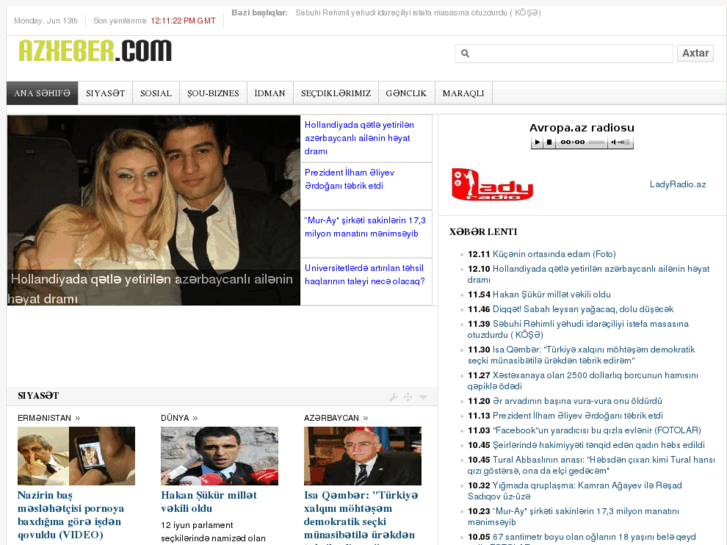This screenshot has height=545, width=727.
Task: Open feed item 'Xəstəxanaya olan 2500 dollarlıq borcunun'
Action: click(x=583, y=381)
